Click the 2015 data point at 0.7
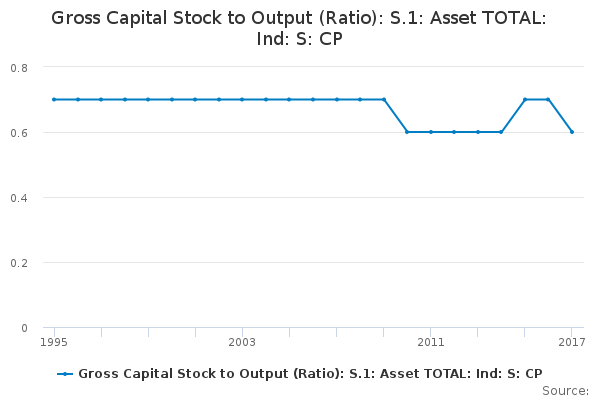 pyautogui.click(x=525, y=99)
